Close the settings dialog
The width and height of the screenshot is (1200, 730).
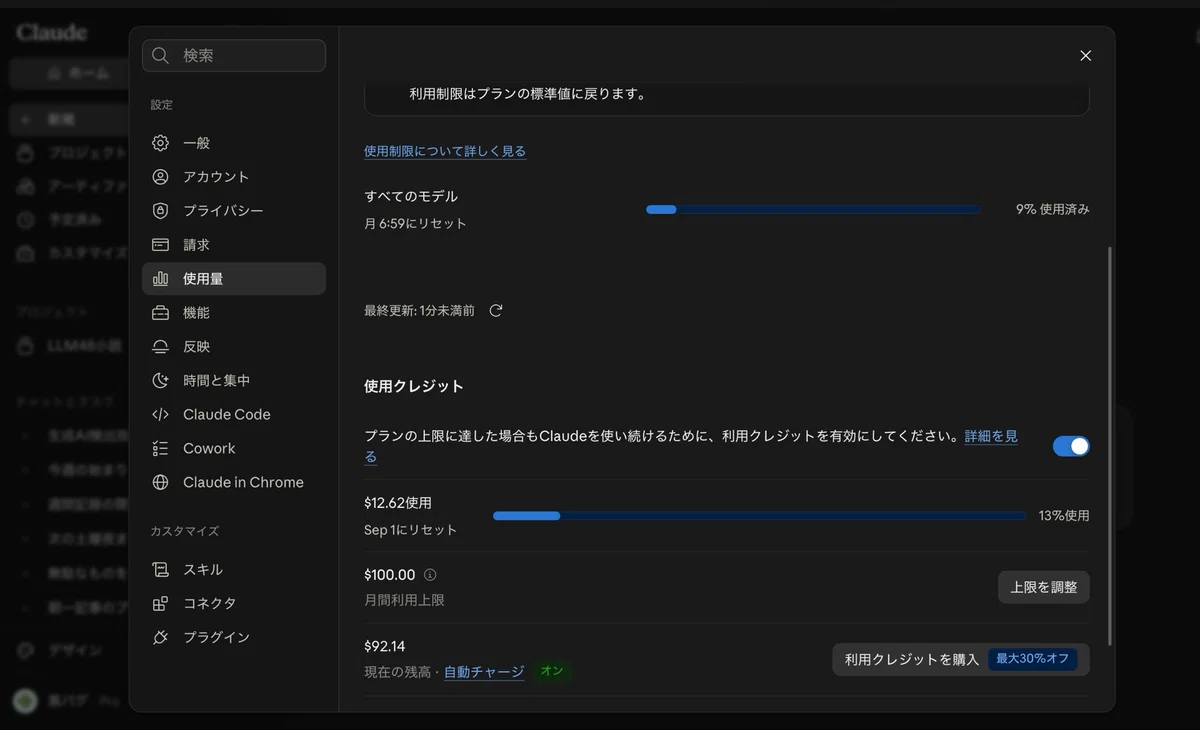[1085, 56]
